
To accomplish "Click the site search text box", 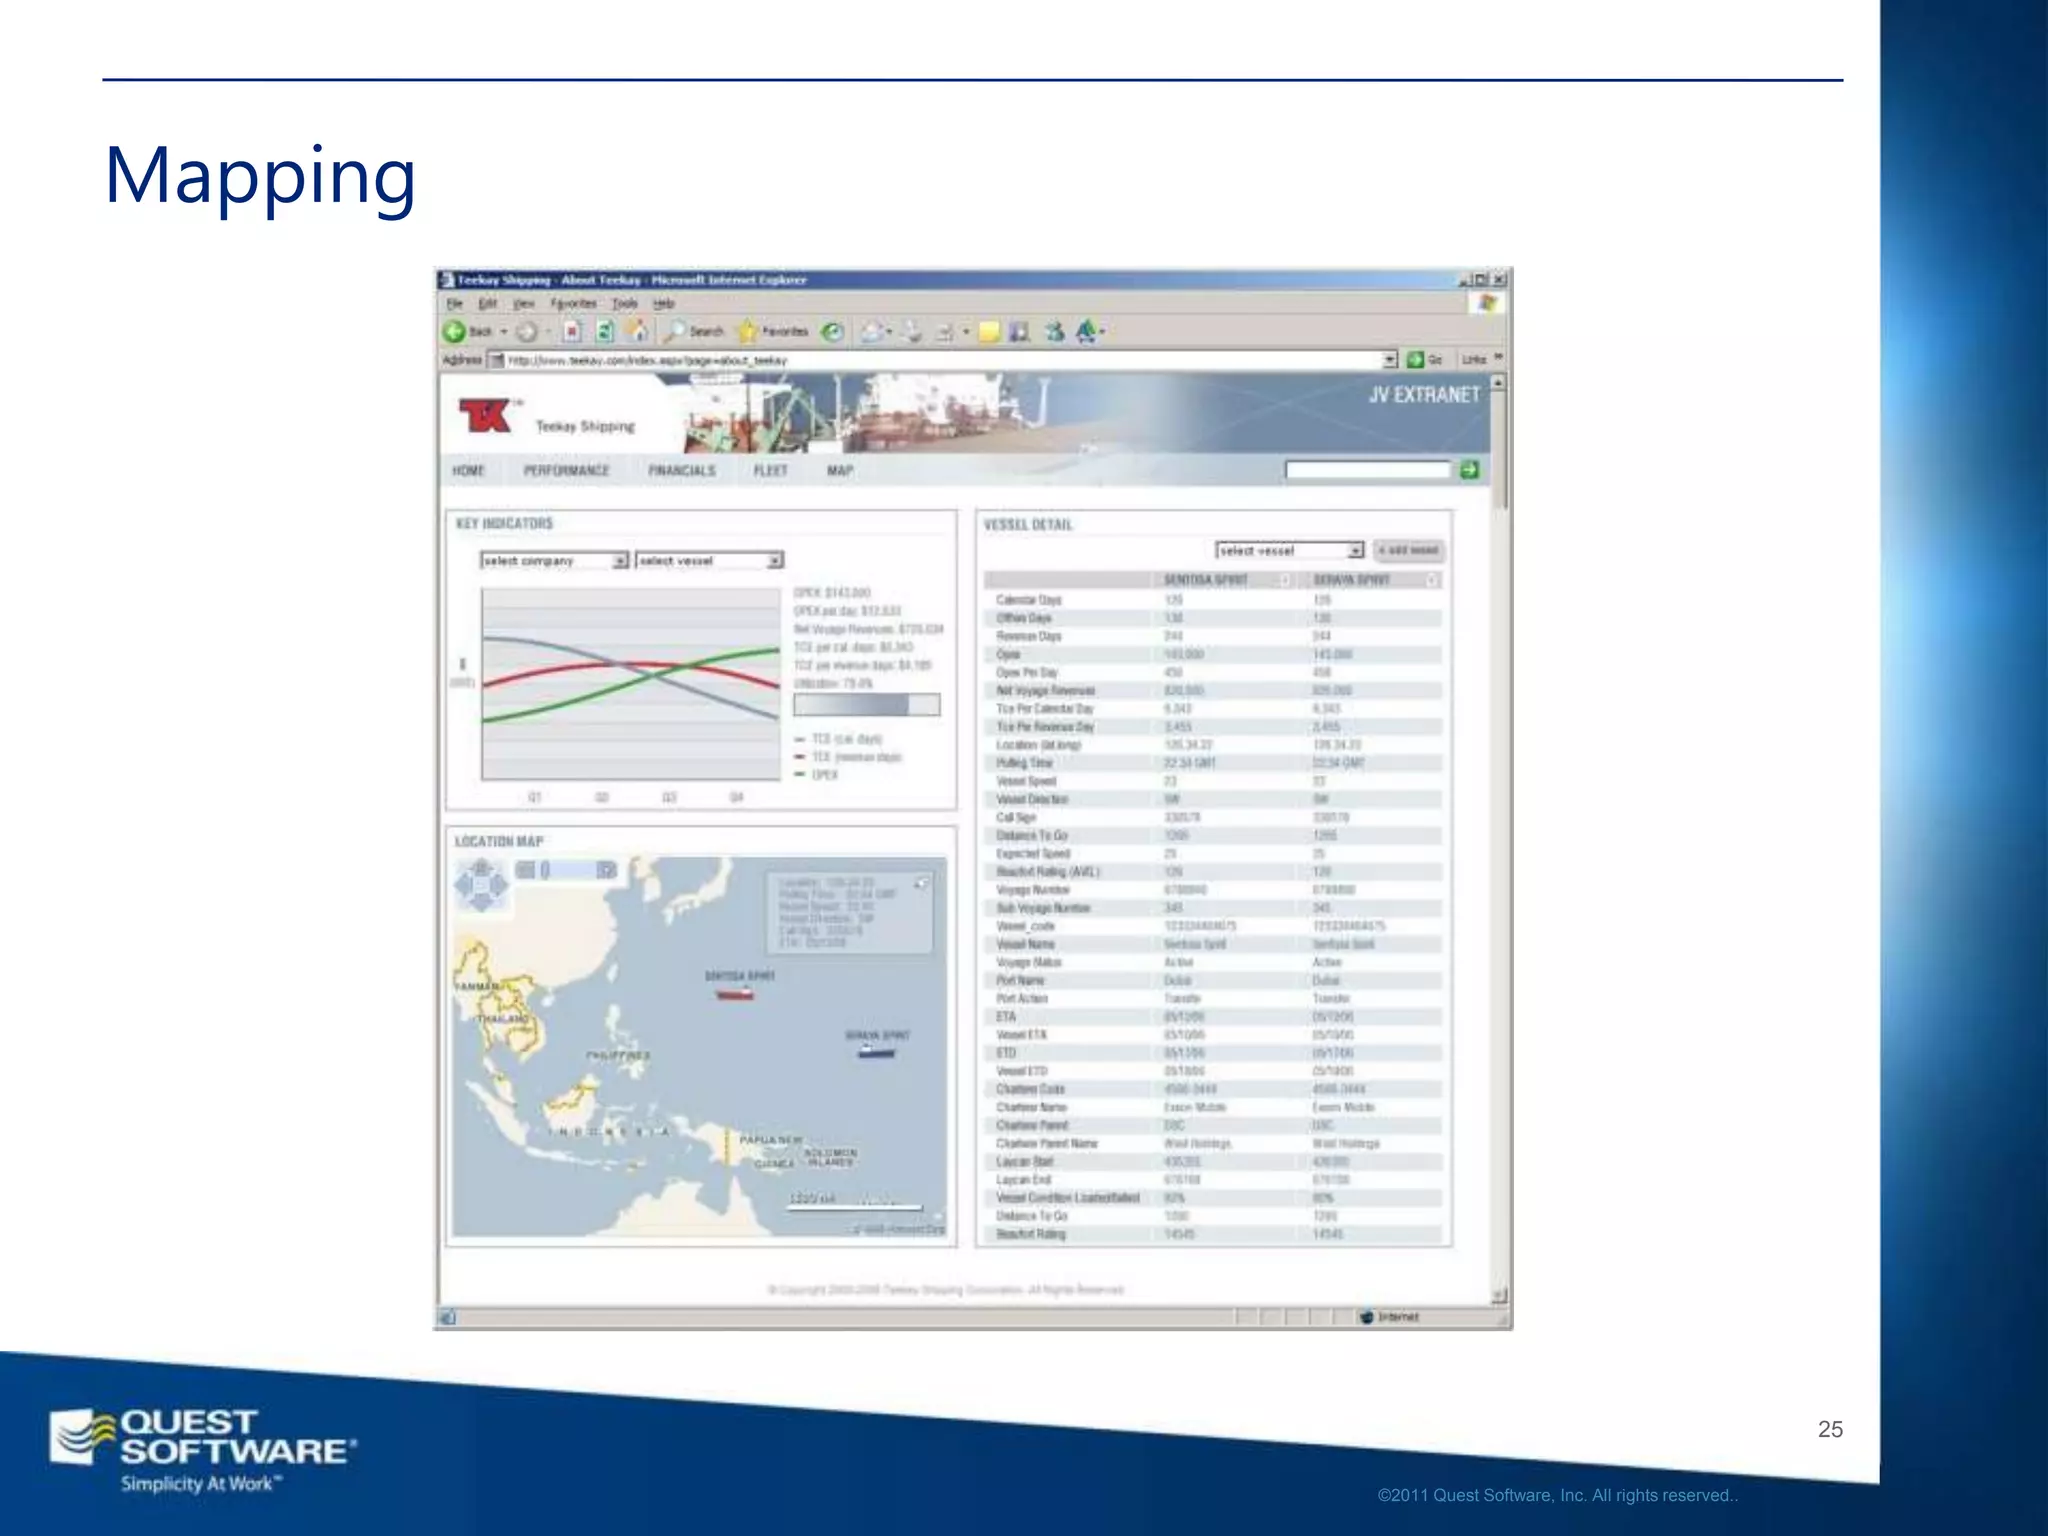I will 1367,470.
